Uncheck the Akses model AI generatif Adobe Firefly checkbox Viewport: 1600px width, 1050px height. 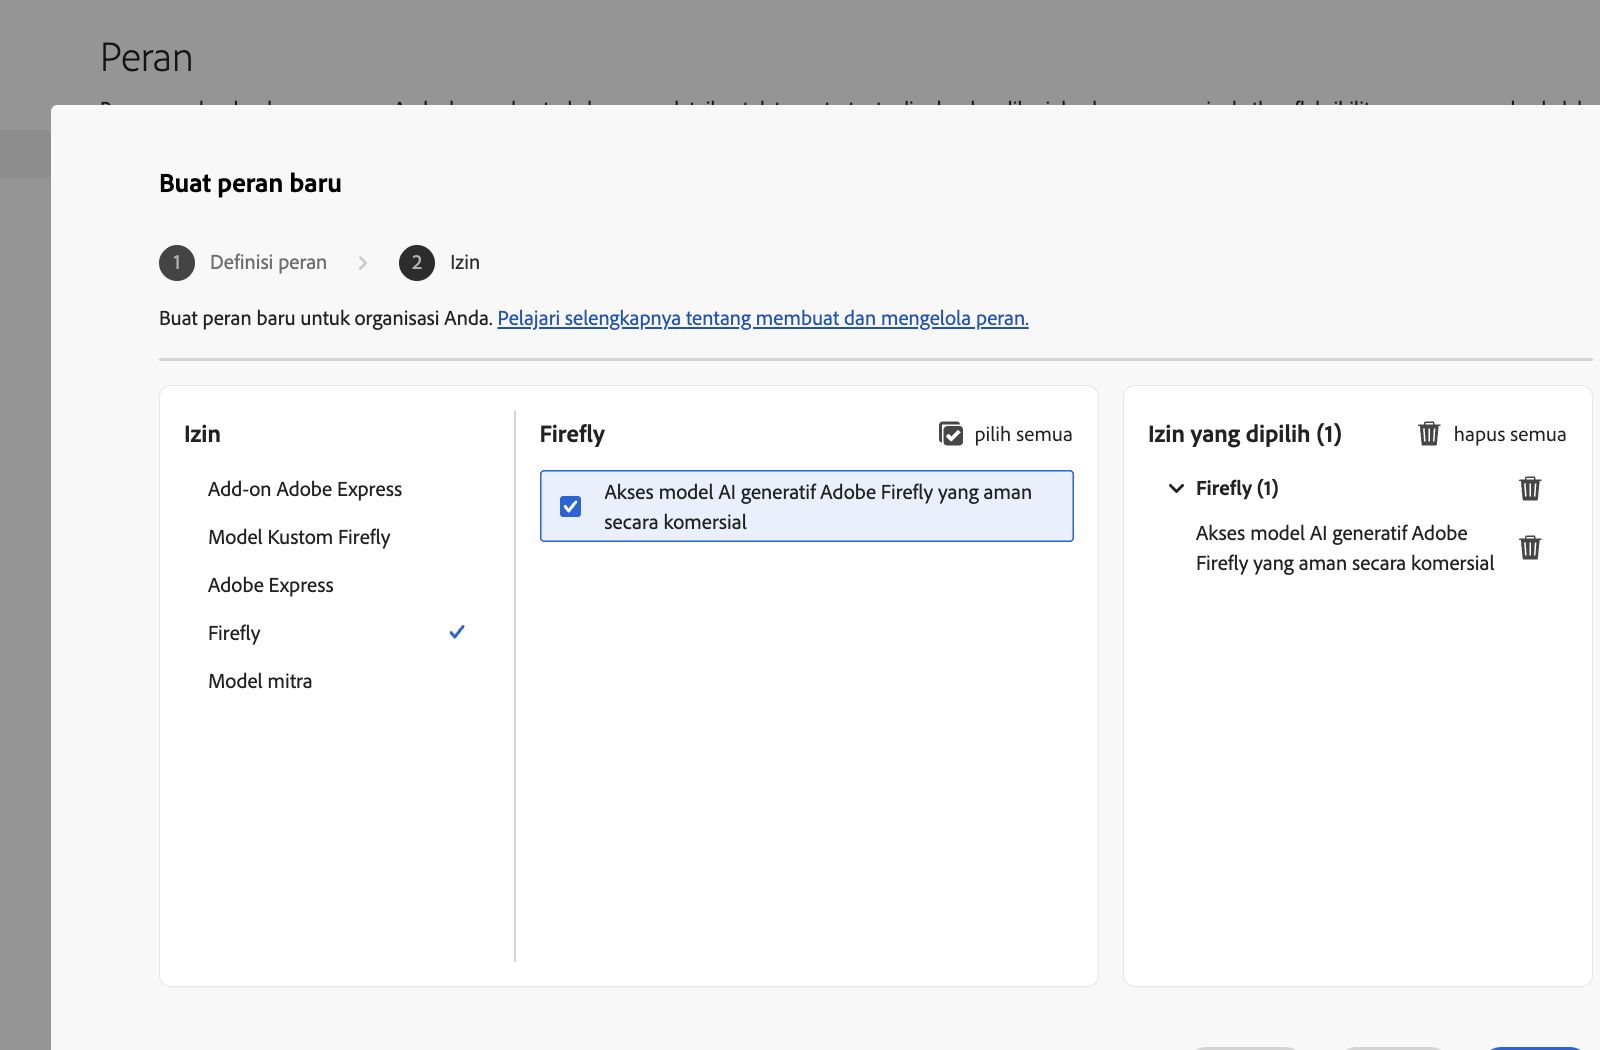tap(571, 506)
